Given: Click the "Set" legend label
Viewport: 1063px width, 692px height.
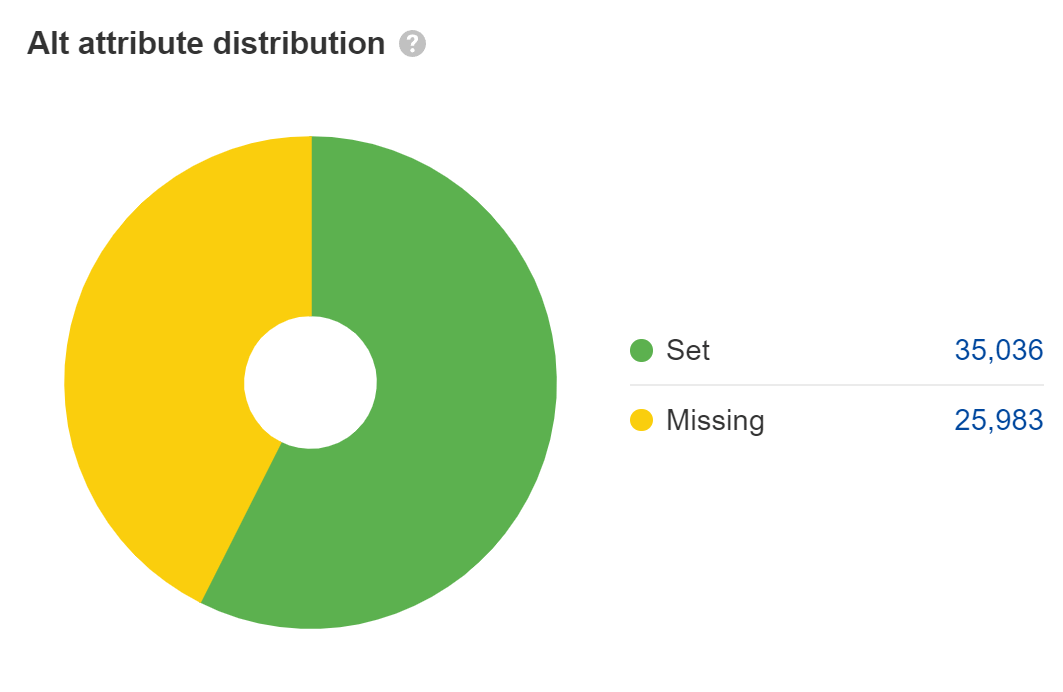Looking at the screenshot, I should pos(688,351).
